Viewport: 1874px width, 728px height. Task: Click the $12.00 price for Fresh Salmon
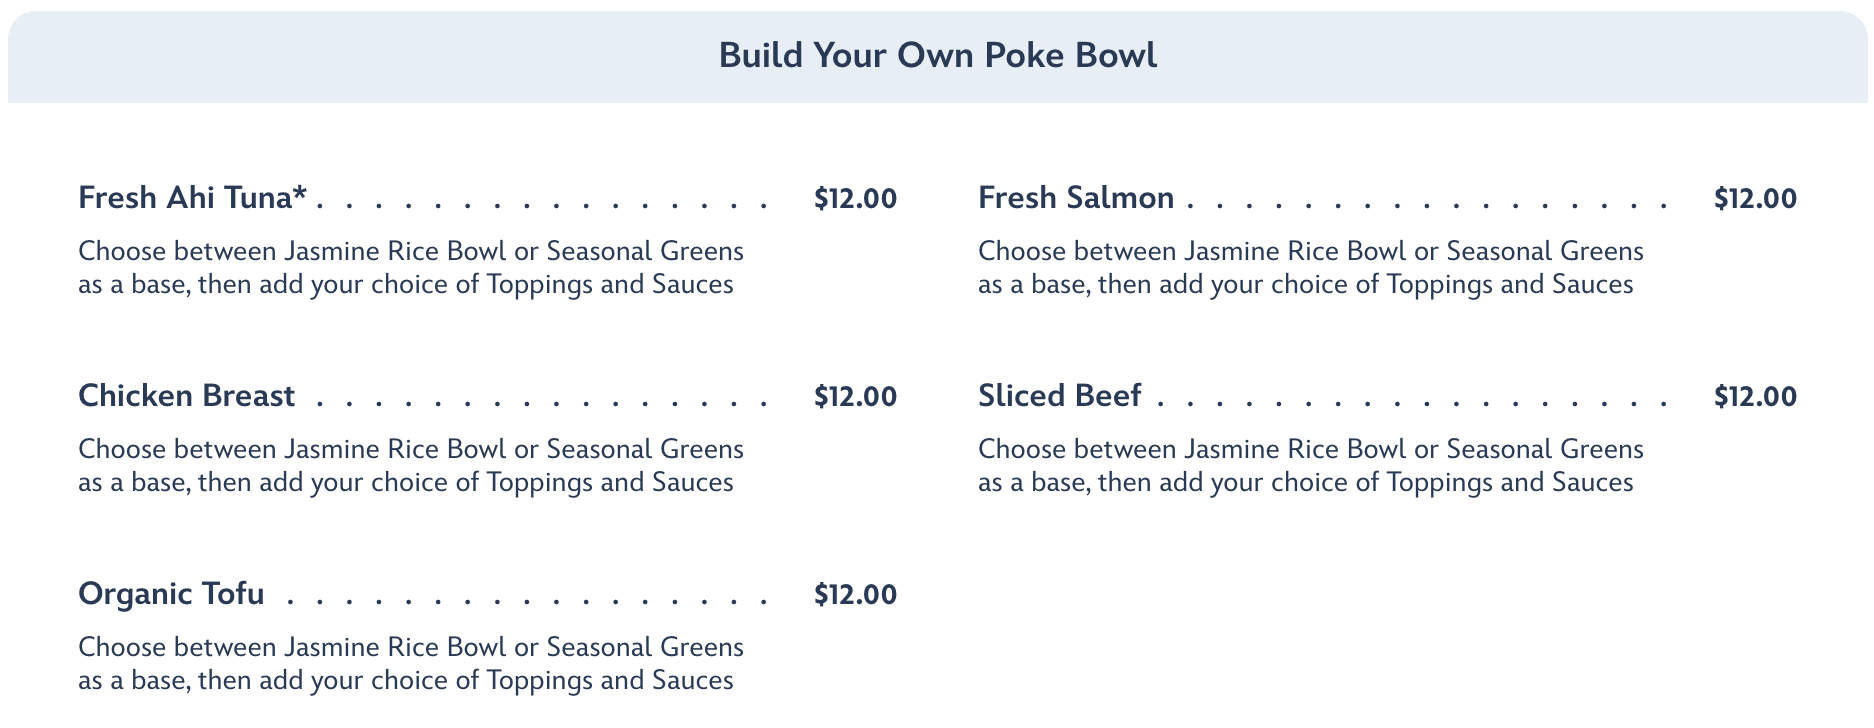click(x=1755, y=198)
